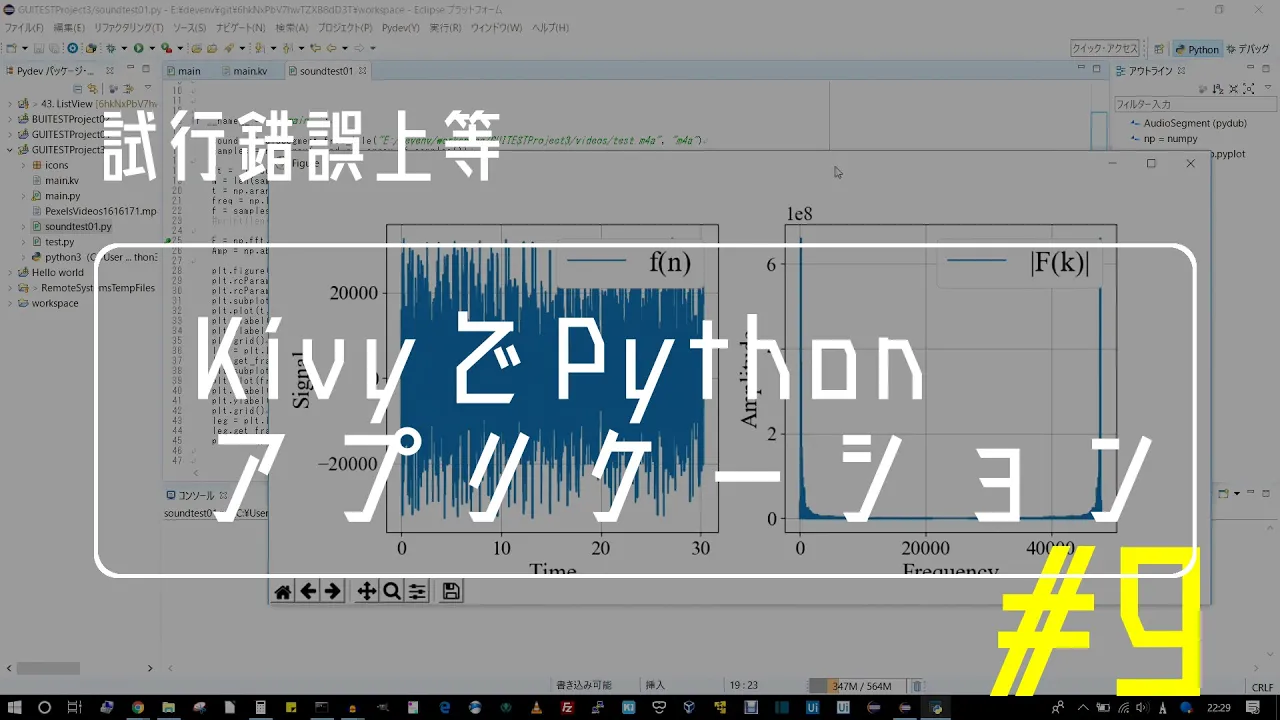Select the Zoom magnifier tool in Figure toolbar
The height and width of the screenshot is (720, 1280).
point(392,592)
